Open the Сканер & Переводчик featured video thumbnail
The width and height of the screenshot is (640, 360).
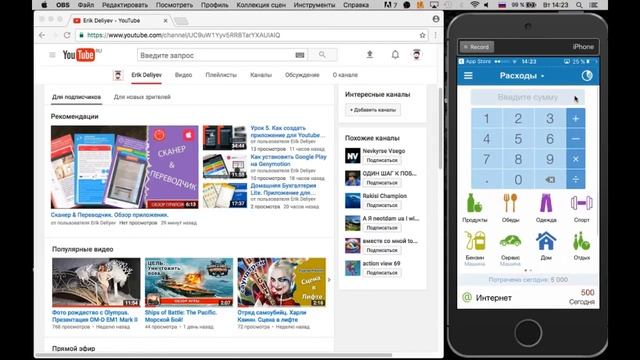(x=124, y=167)
